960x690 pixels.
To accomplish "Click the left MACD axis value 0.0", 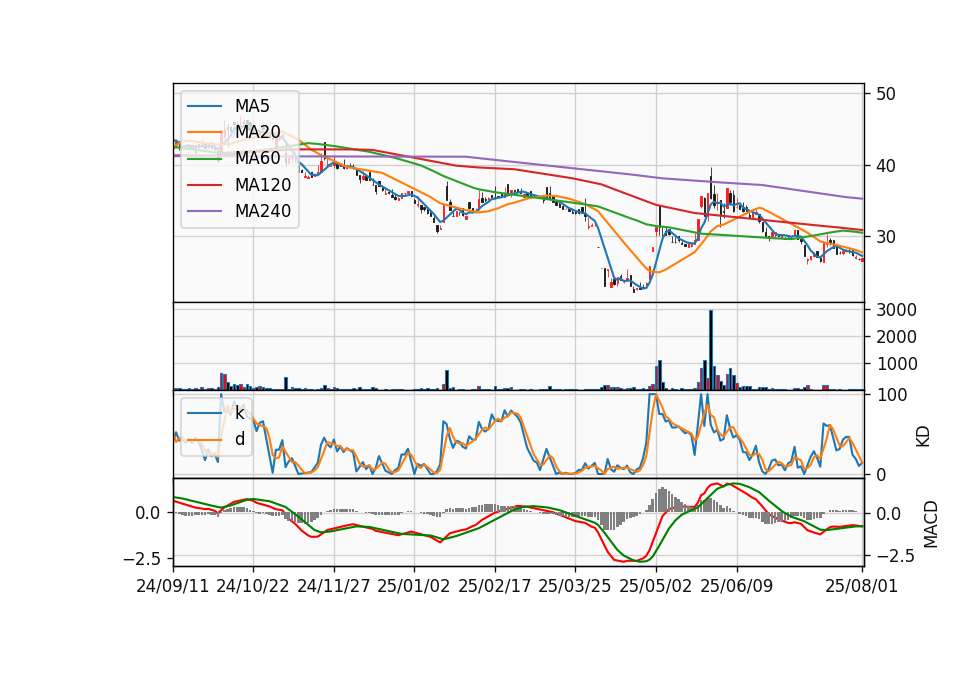I will click(x=148, y=512).
